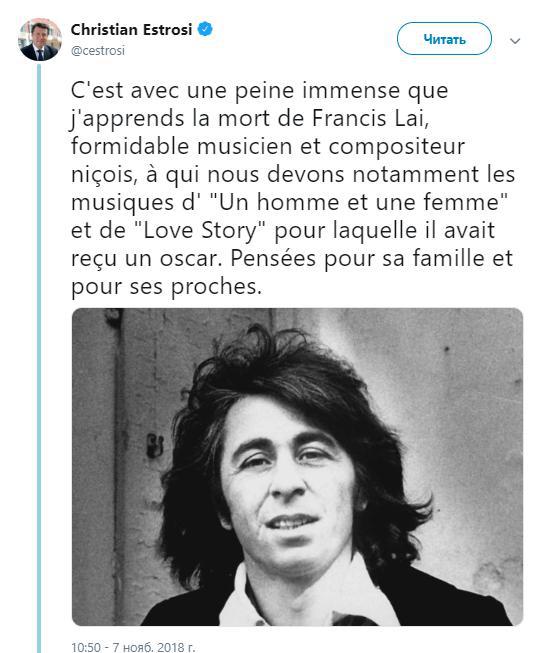The height and width of the screenshot is (653, 535).
Task: Open the tweet timestamp 7 нояб. 2018 г.
Action: pos(154,647)
